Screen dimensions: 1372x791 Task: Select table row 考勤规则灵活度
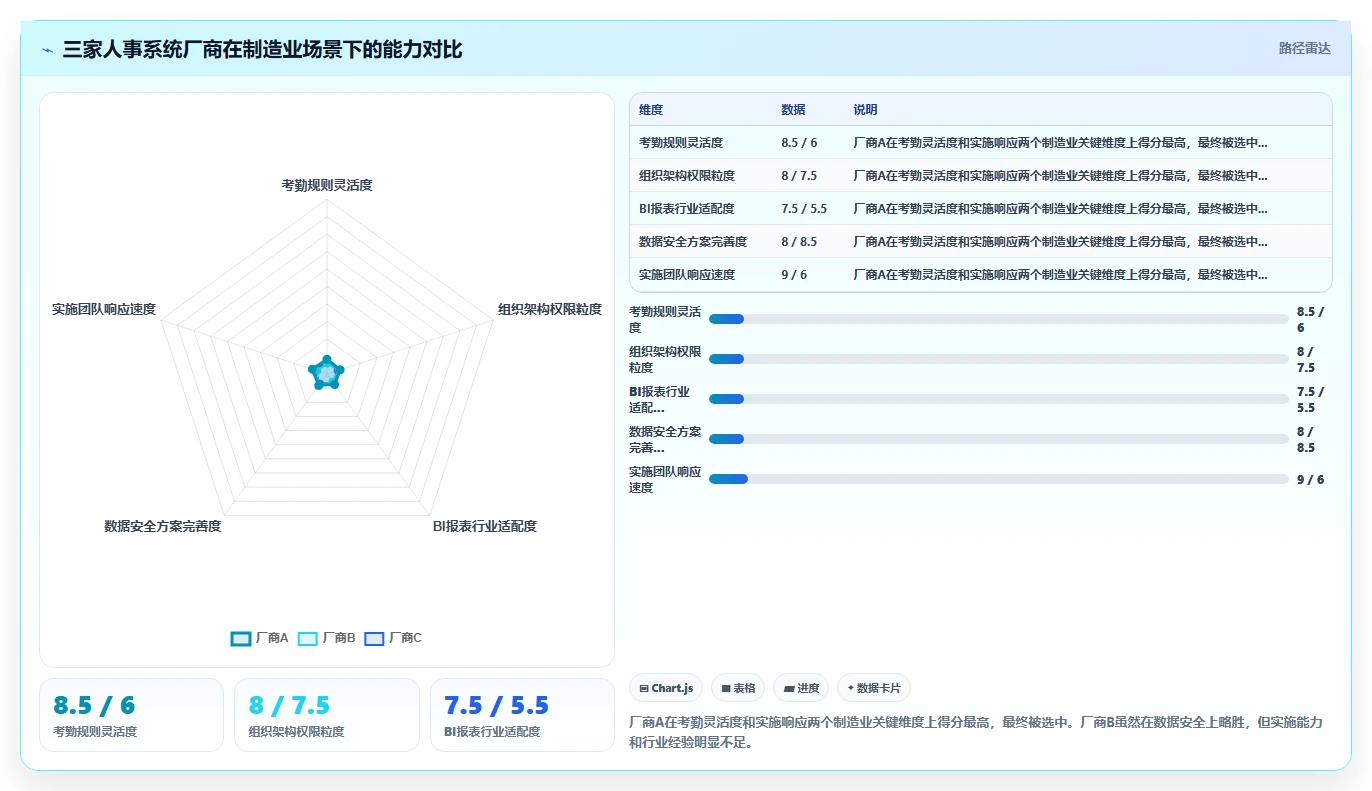(981, 143)
